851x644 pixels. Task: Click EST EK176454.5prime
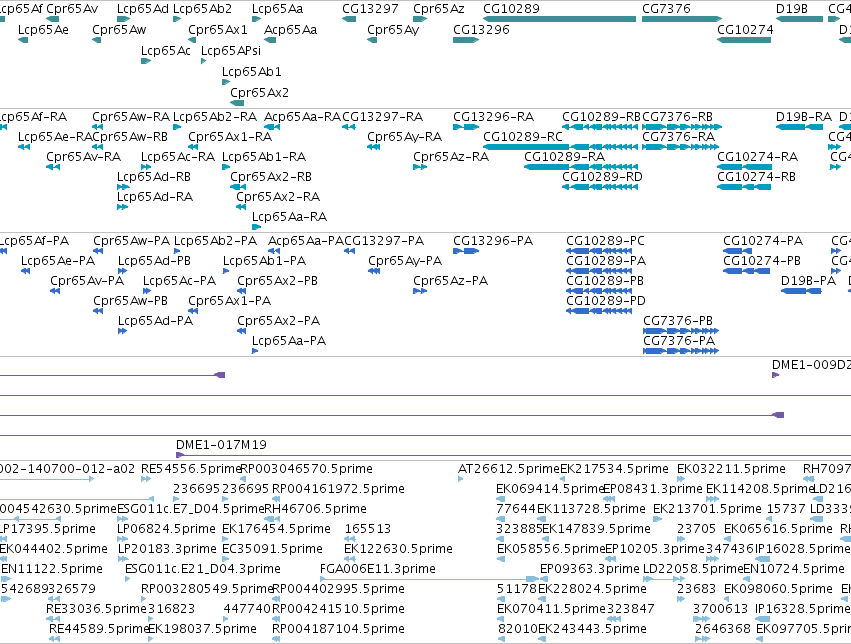point(225,539)
